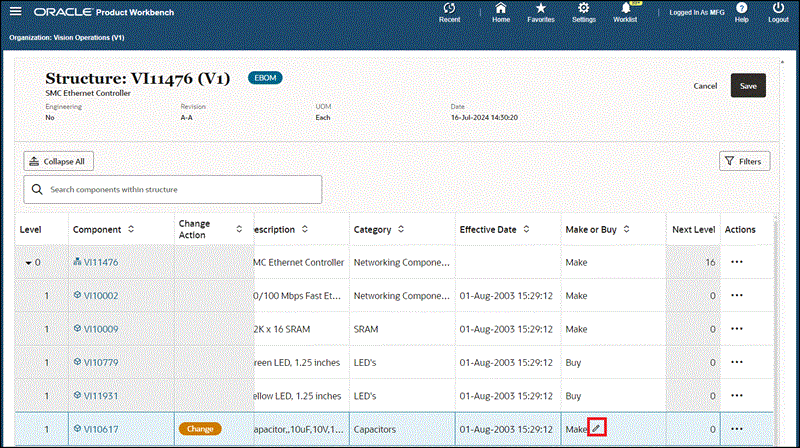The width and height of the screenshot is (800, 448).
Task: Open Help question mark icon
Action: tap(742, 8)
